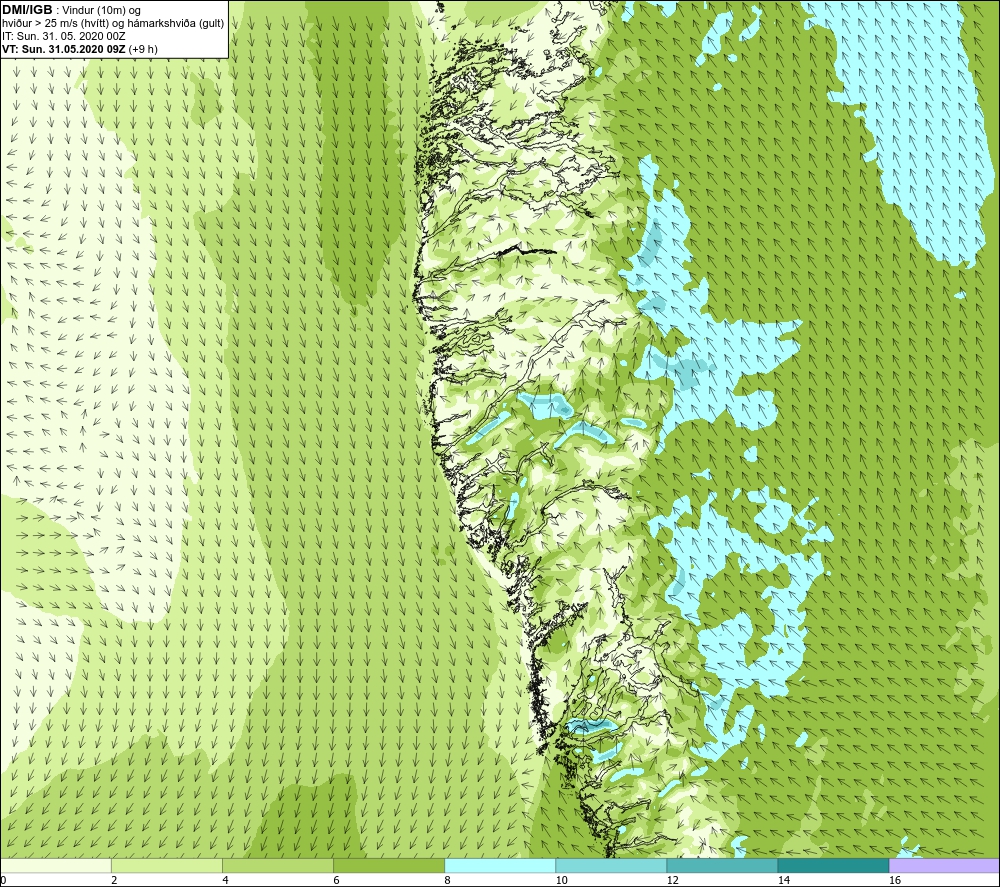Click the 4–6 m/s green legend swatch
The width and height of the screenshot is (1000, 887).
click(277, 865)
